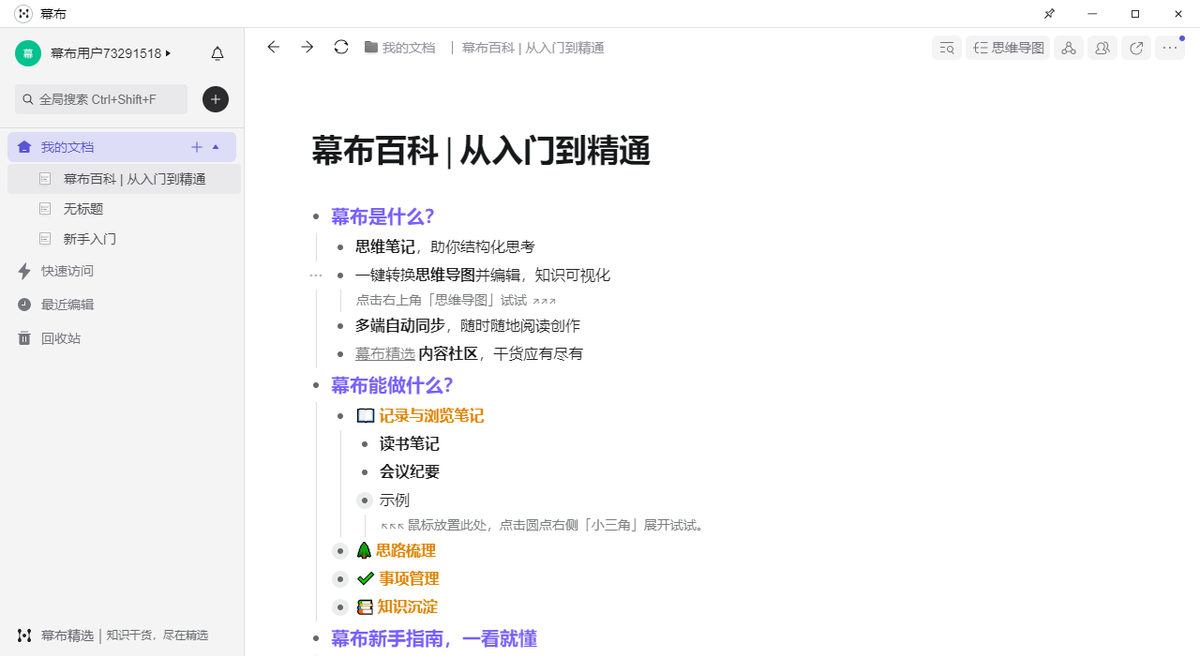Select 我的文档 in sidebar

pyautogui.click(x=67, y=147)
